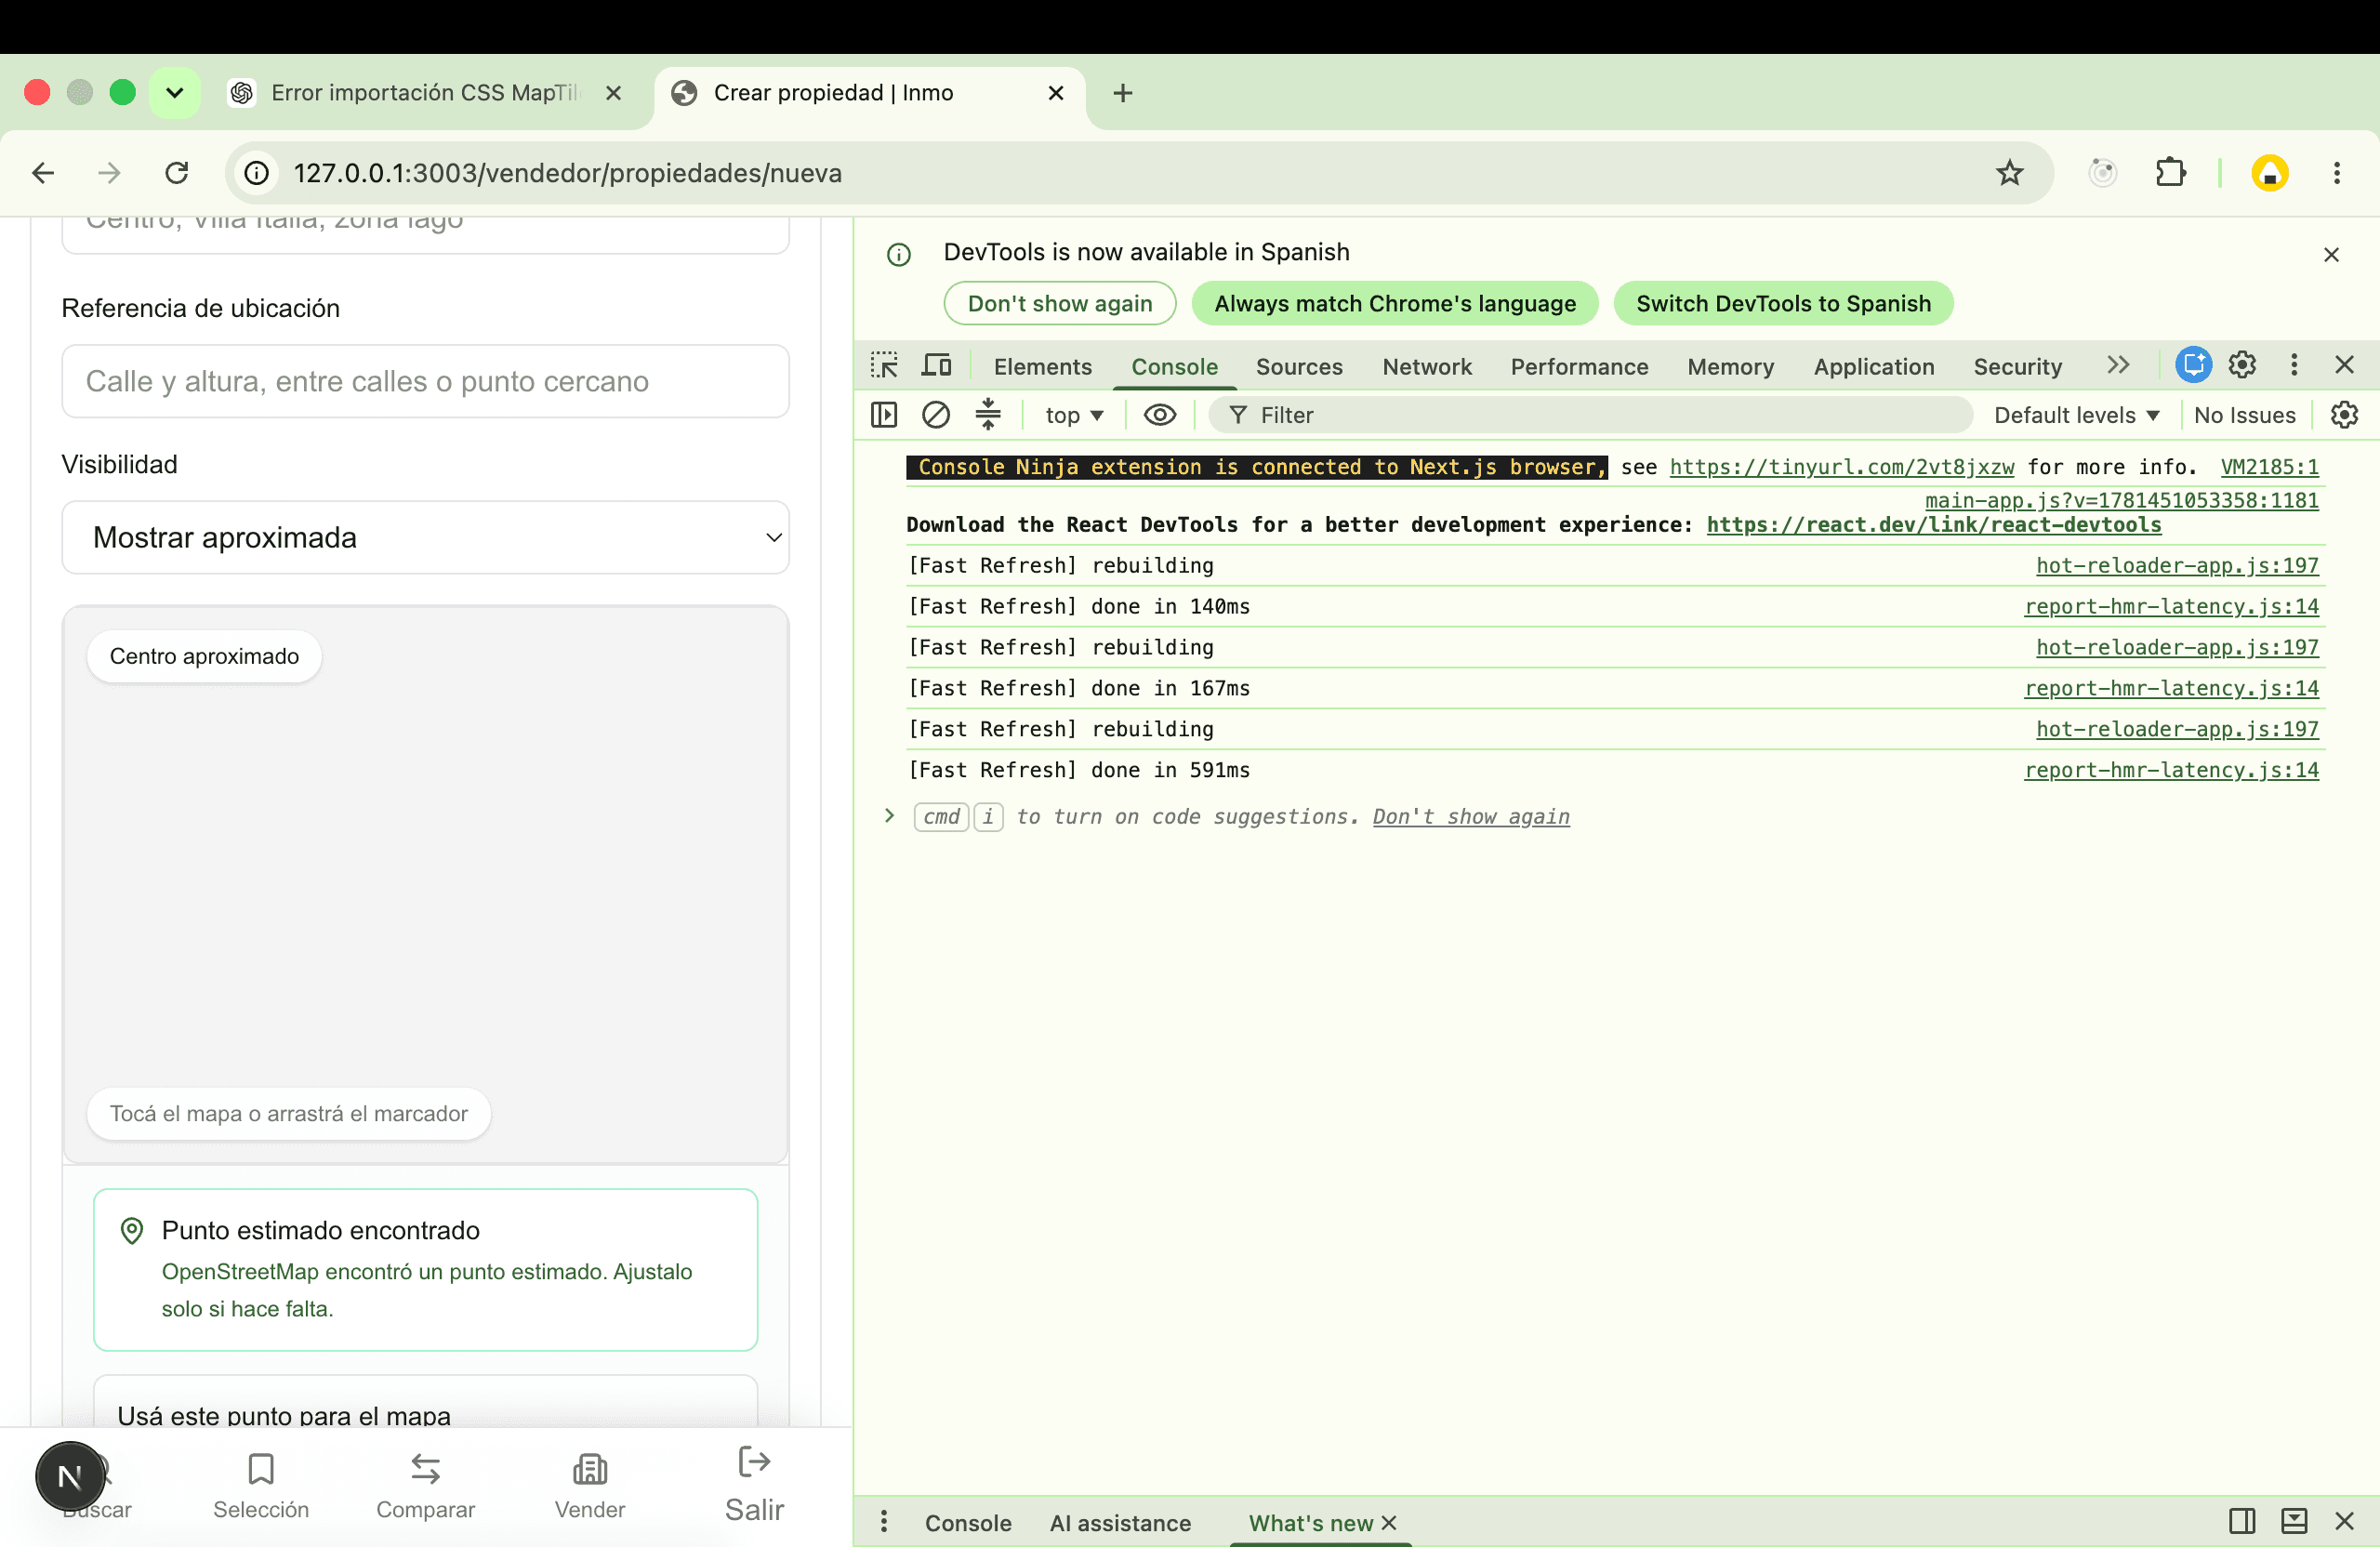Open the tinyurl.com/2vt8jxzw link
Viewport: 2380px width, 1547px height.
click(x=1841, y=467)
